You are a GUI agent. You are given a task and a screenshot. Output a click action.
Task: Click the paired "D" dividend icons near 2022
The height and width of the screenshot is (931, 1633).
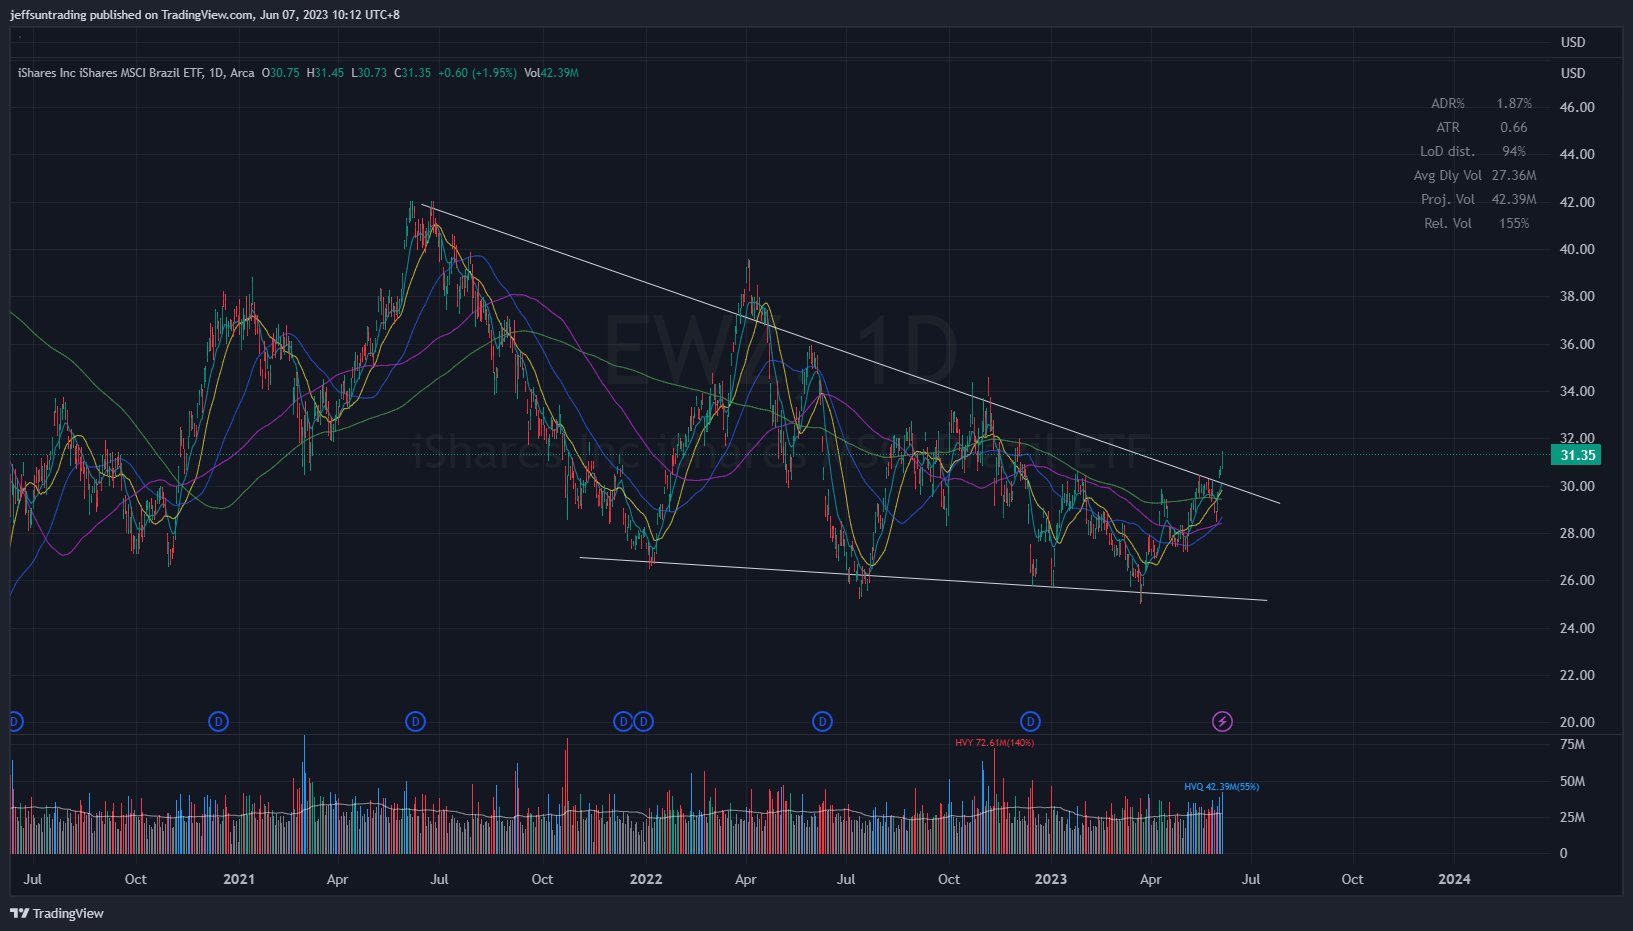[632, 721]
